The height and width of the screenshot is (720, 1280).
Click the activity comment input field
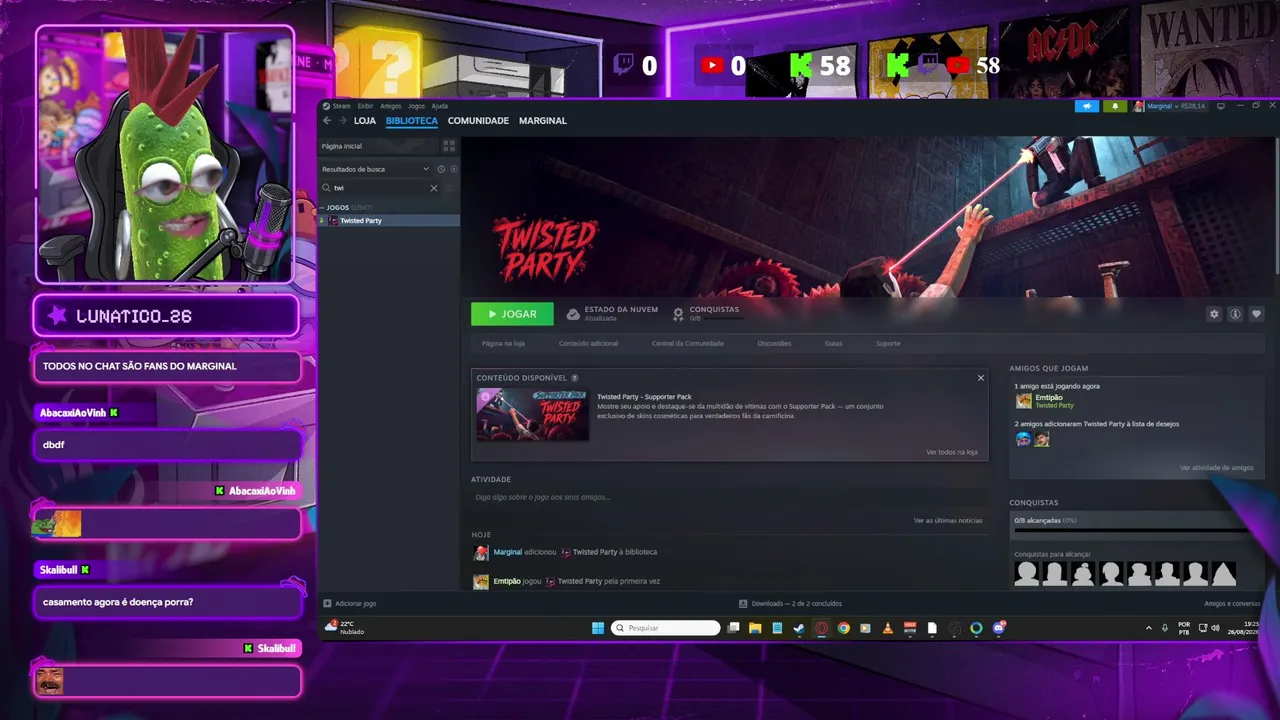coord(727,497)
